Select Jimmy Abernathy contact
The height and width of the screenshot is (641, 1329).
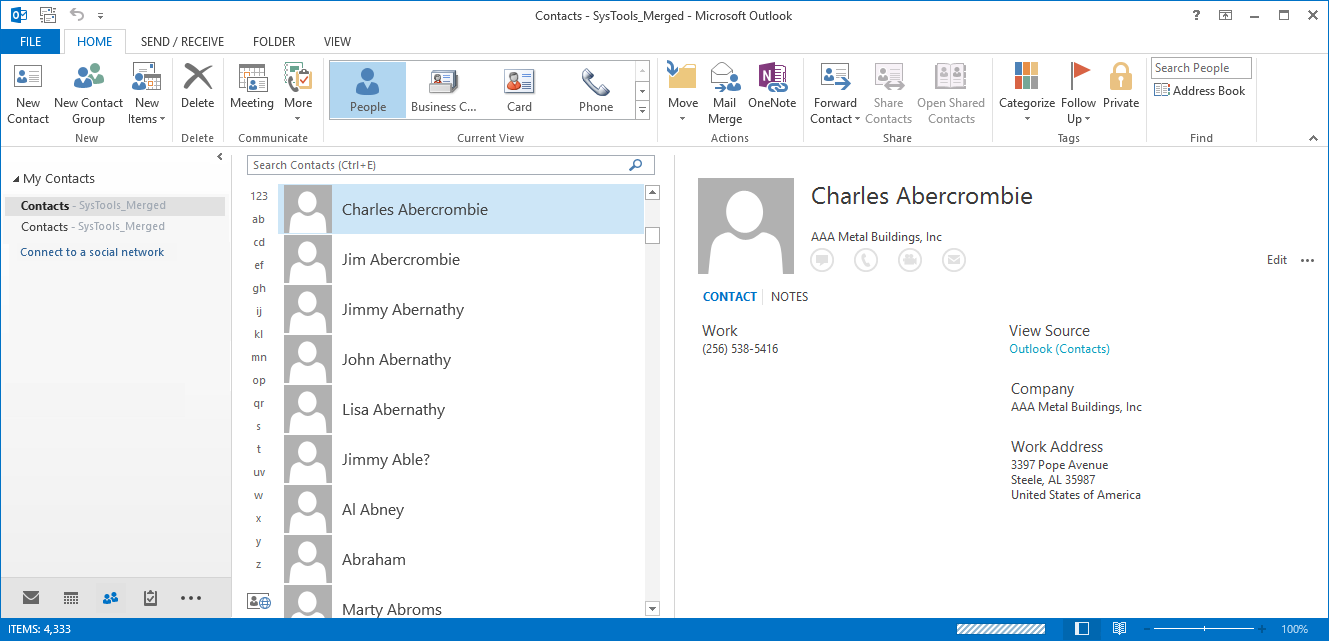461,309
